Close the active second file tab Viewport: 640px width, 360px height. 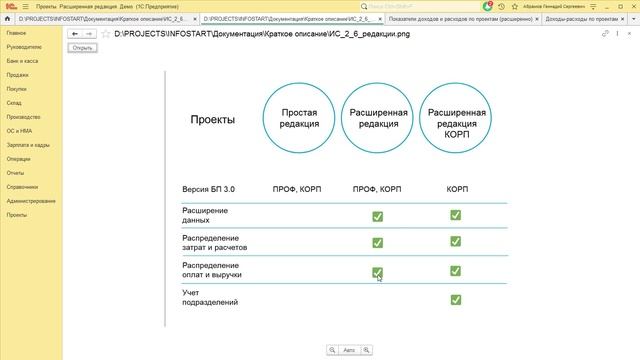point(380,19)
